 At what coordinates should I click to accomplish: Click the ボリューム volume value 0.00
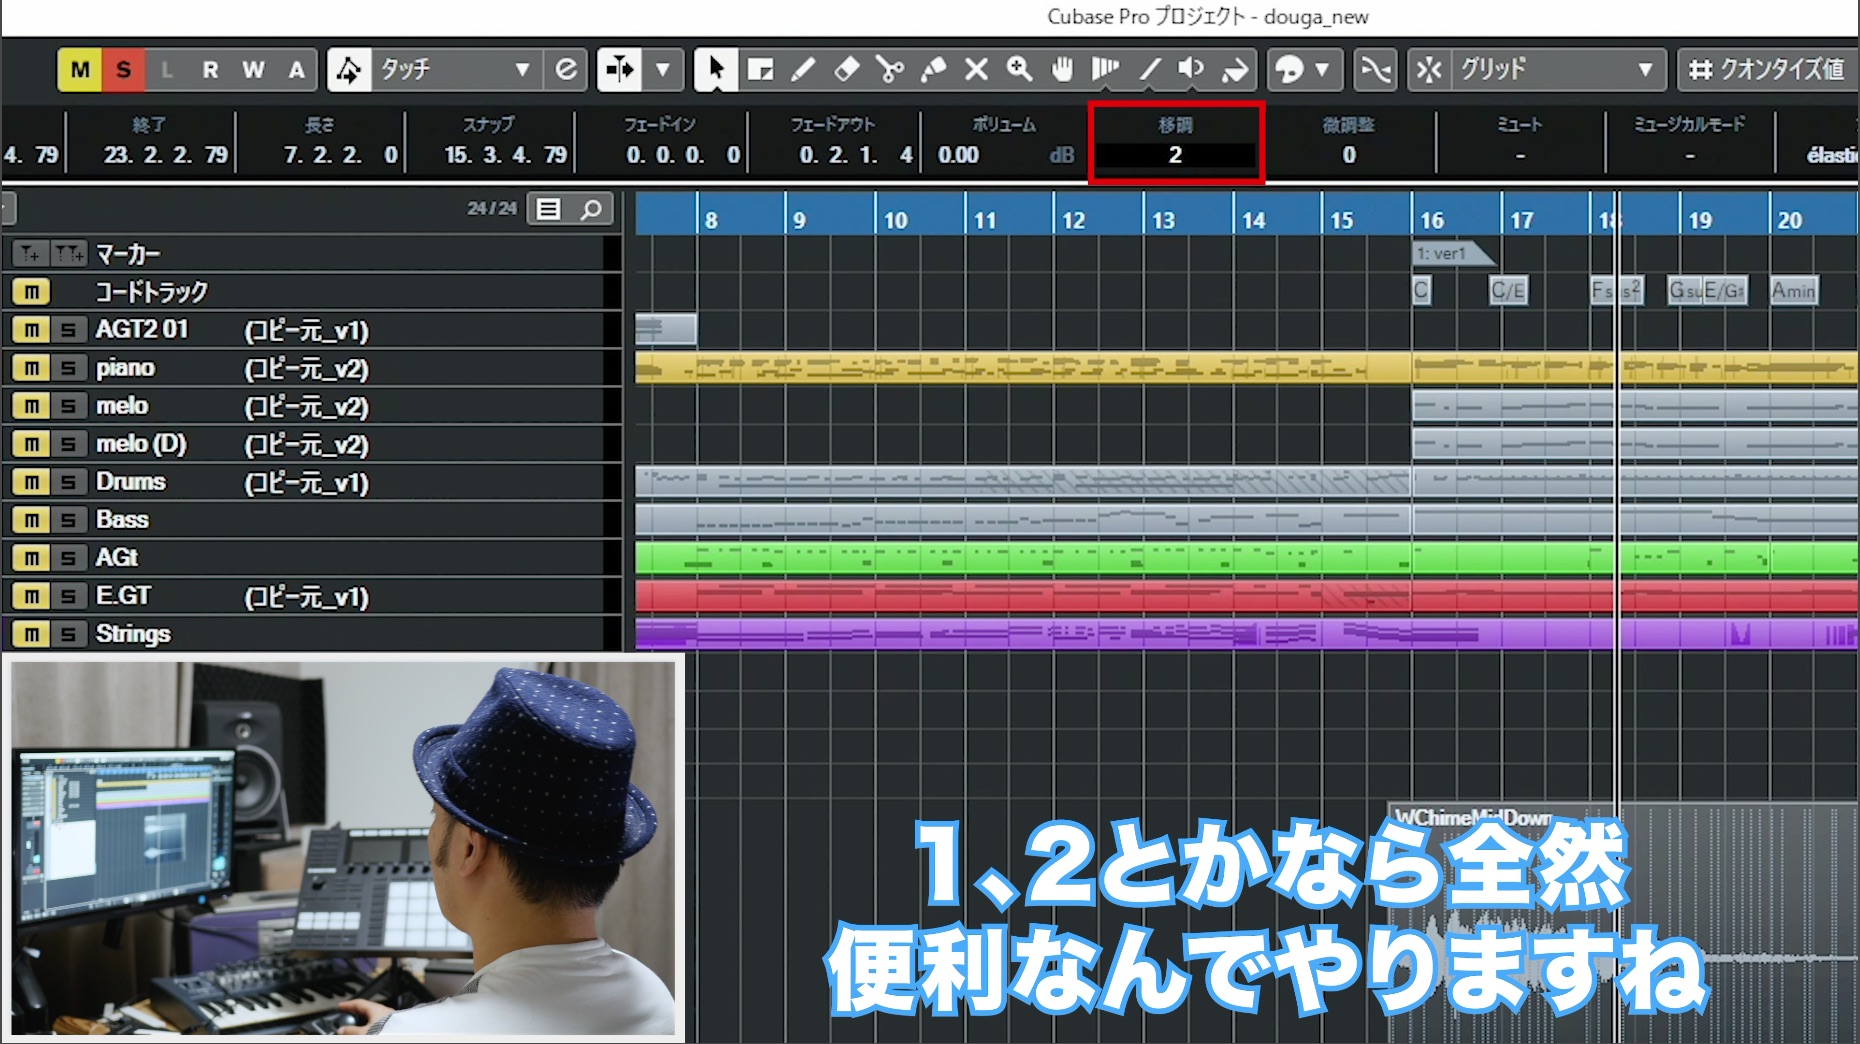coord(958,155)
